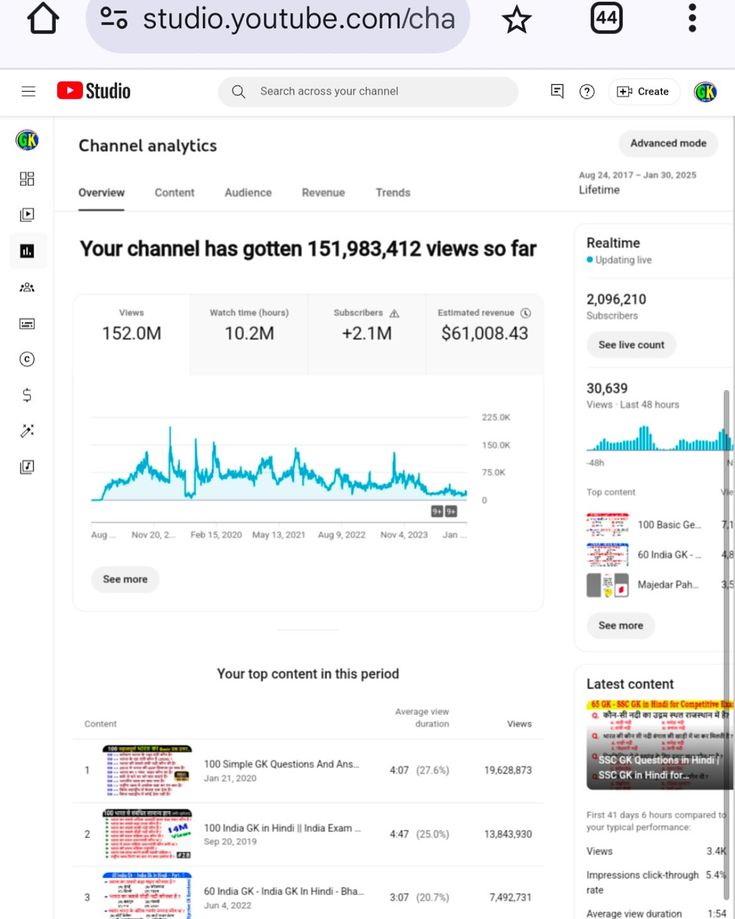The height and width of the screenshot is (919, 735).
Task: Expand chart with See more below graph
Action: pos(125,579)
